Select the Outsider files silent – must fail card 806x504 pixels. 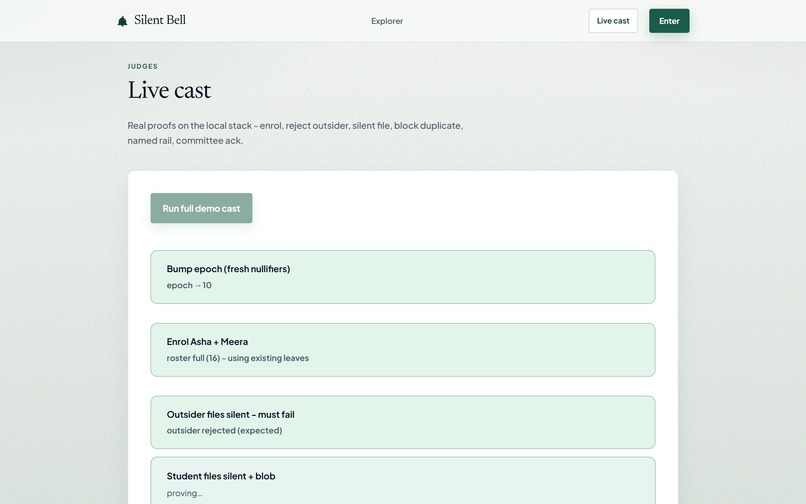tap(403, 422)
